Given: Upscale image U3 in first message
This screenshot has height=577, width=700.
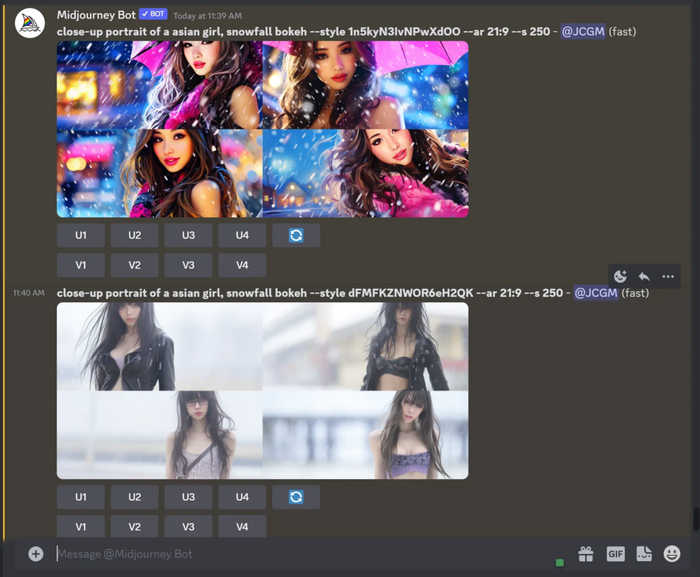Looking at the screenshot, I should pos(188,235).
